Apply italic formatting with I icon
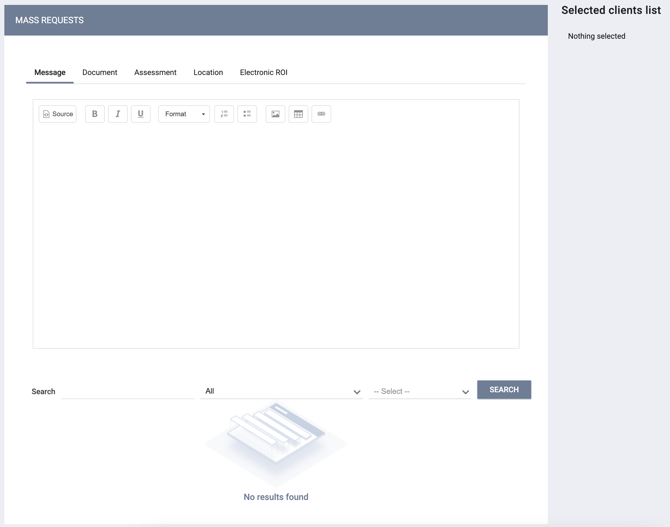Viewport: 670px width, 527px height. point(118,114)
